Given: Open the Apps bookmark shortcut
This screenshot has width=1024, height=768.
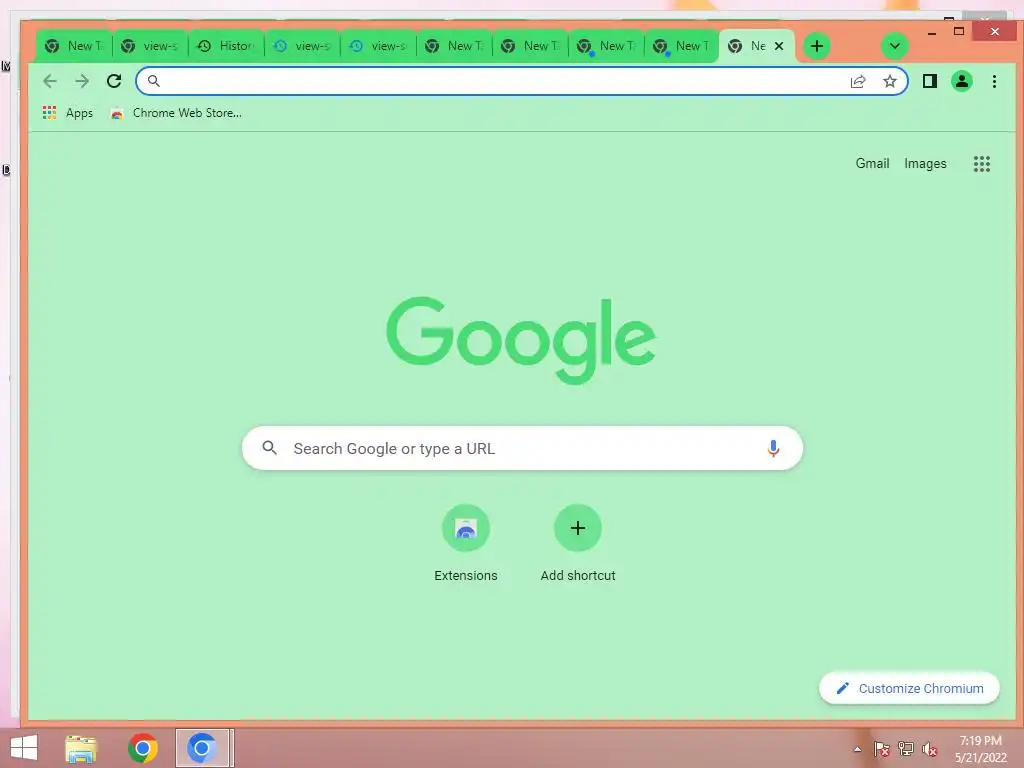Looking at the screenshot, I should pos(68,113).
